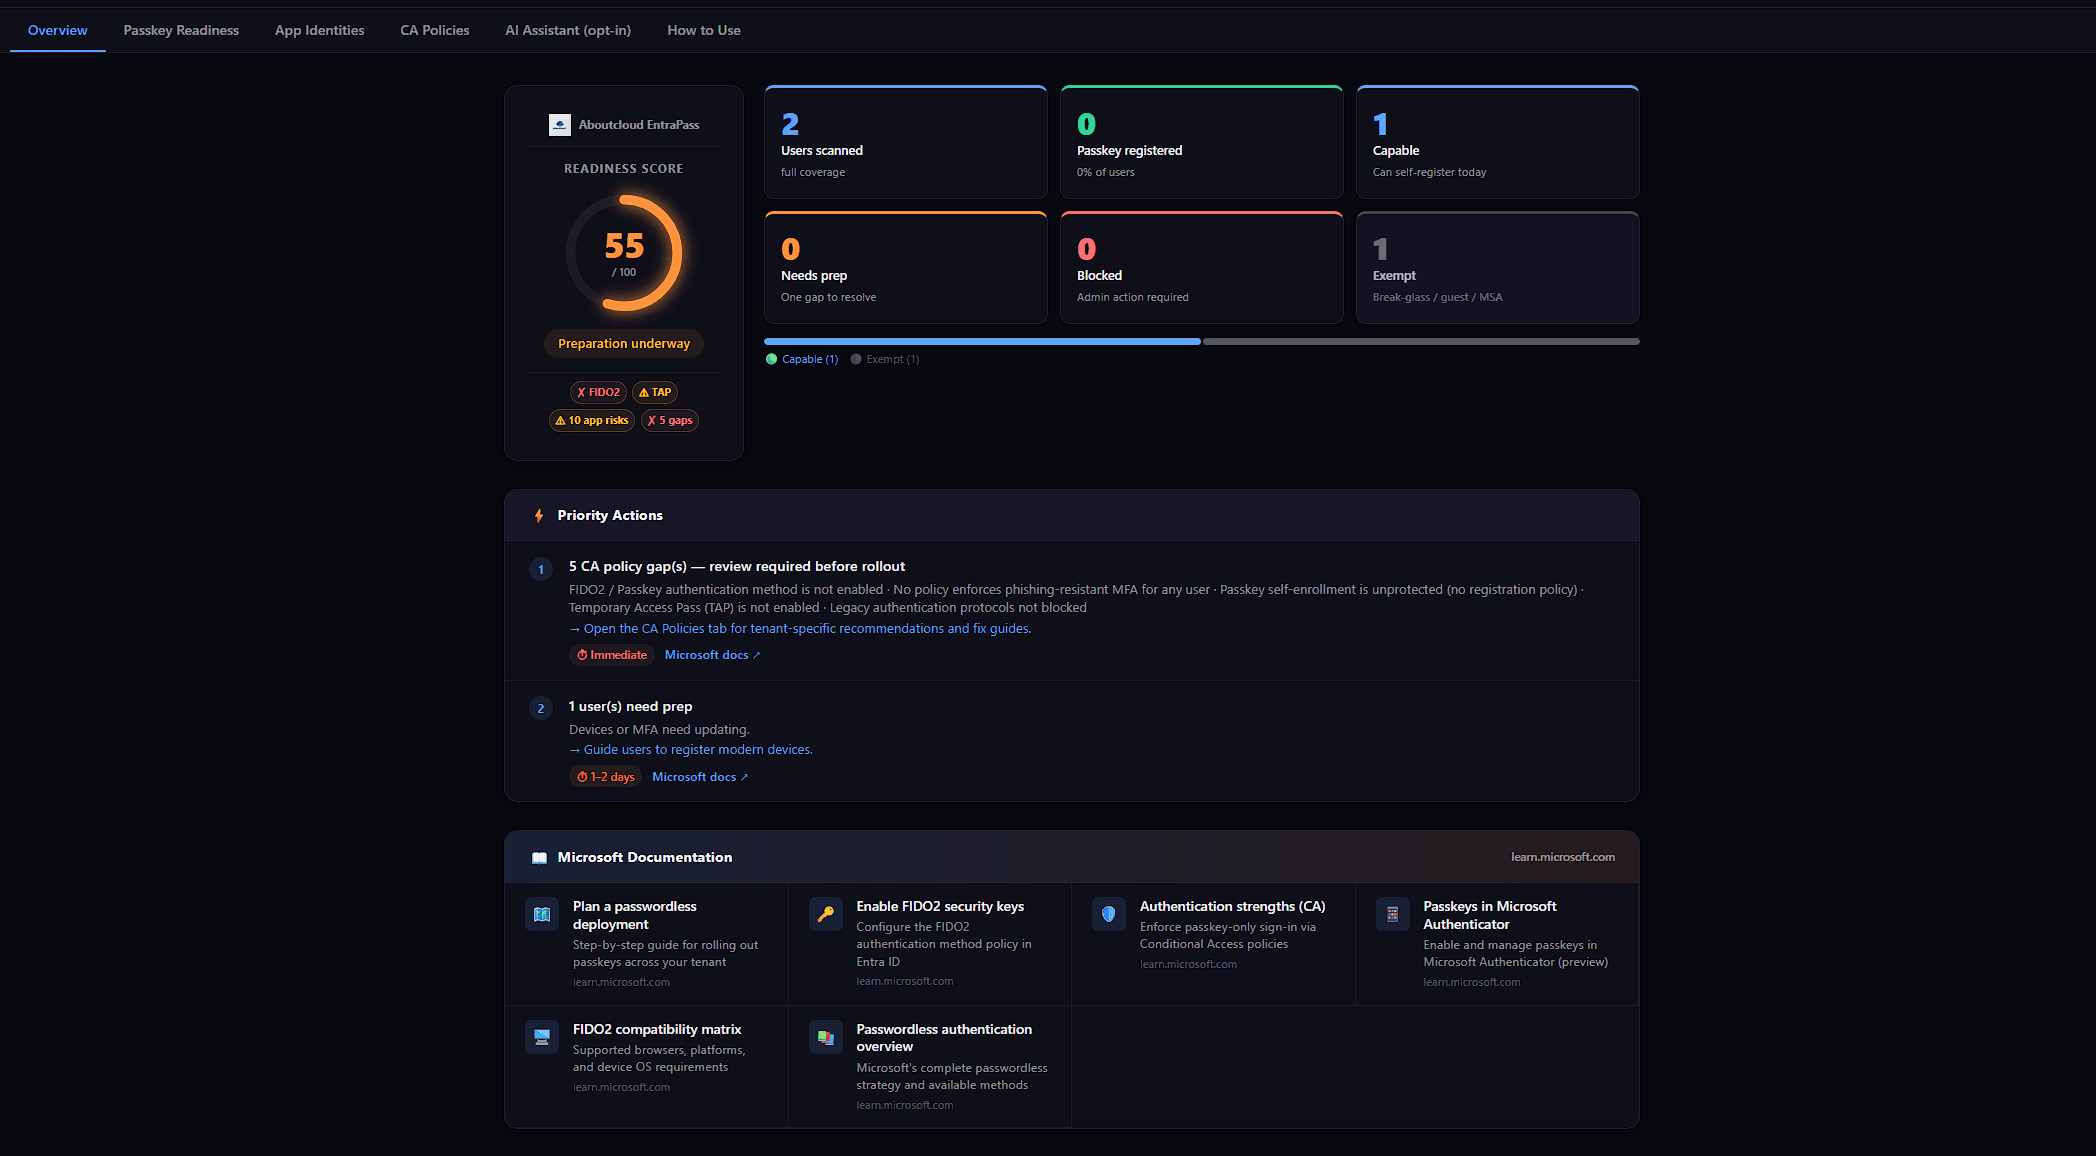Switch to the Overview tab
Screen dimensions: 2096x1156
coord(58,30)
